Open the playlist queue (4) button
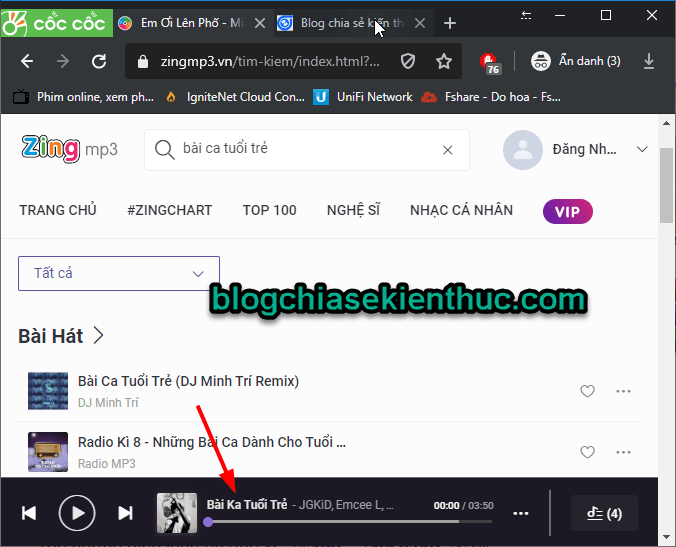This screenshot has width=676, height=547. (x=604, y=513)
